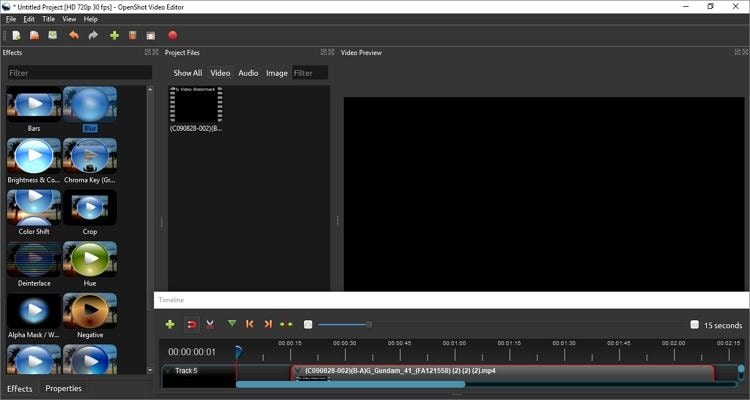
Task: Click the timeline vertical scrollbar handle
Action: 741,371
